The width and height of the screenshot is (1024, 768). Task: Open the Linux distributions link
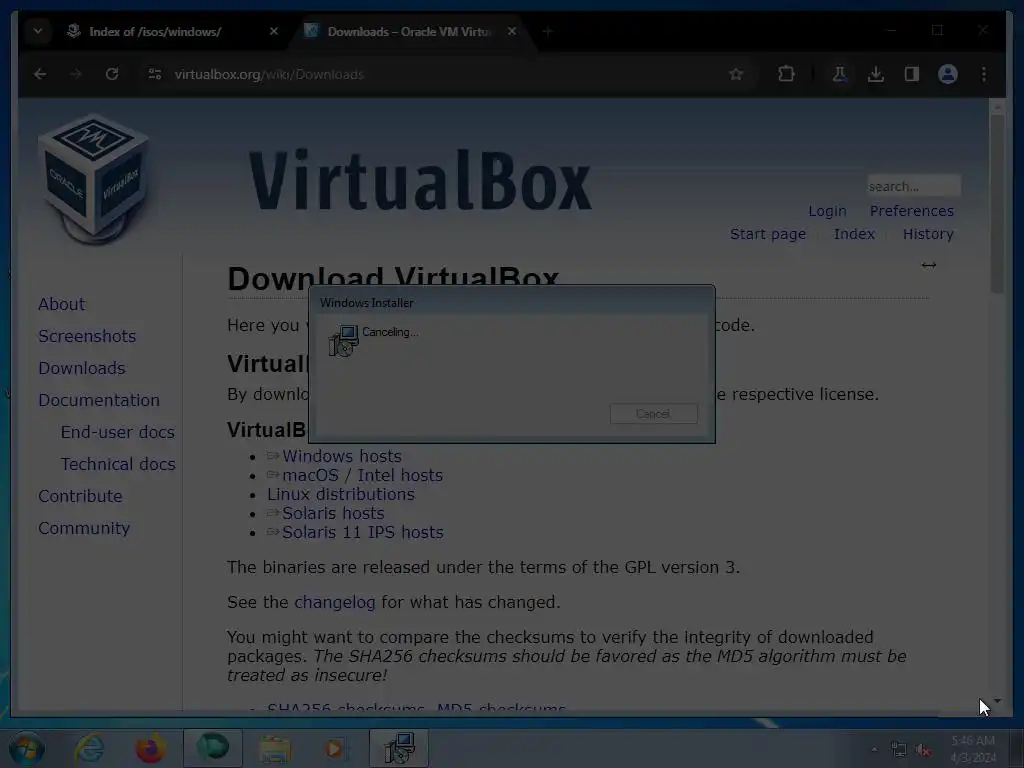pos(340,494)
